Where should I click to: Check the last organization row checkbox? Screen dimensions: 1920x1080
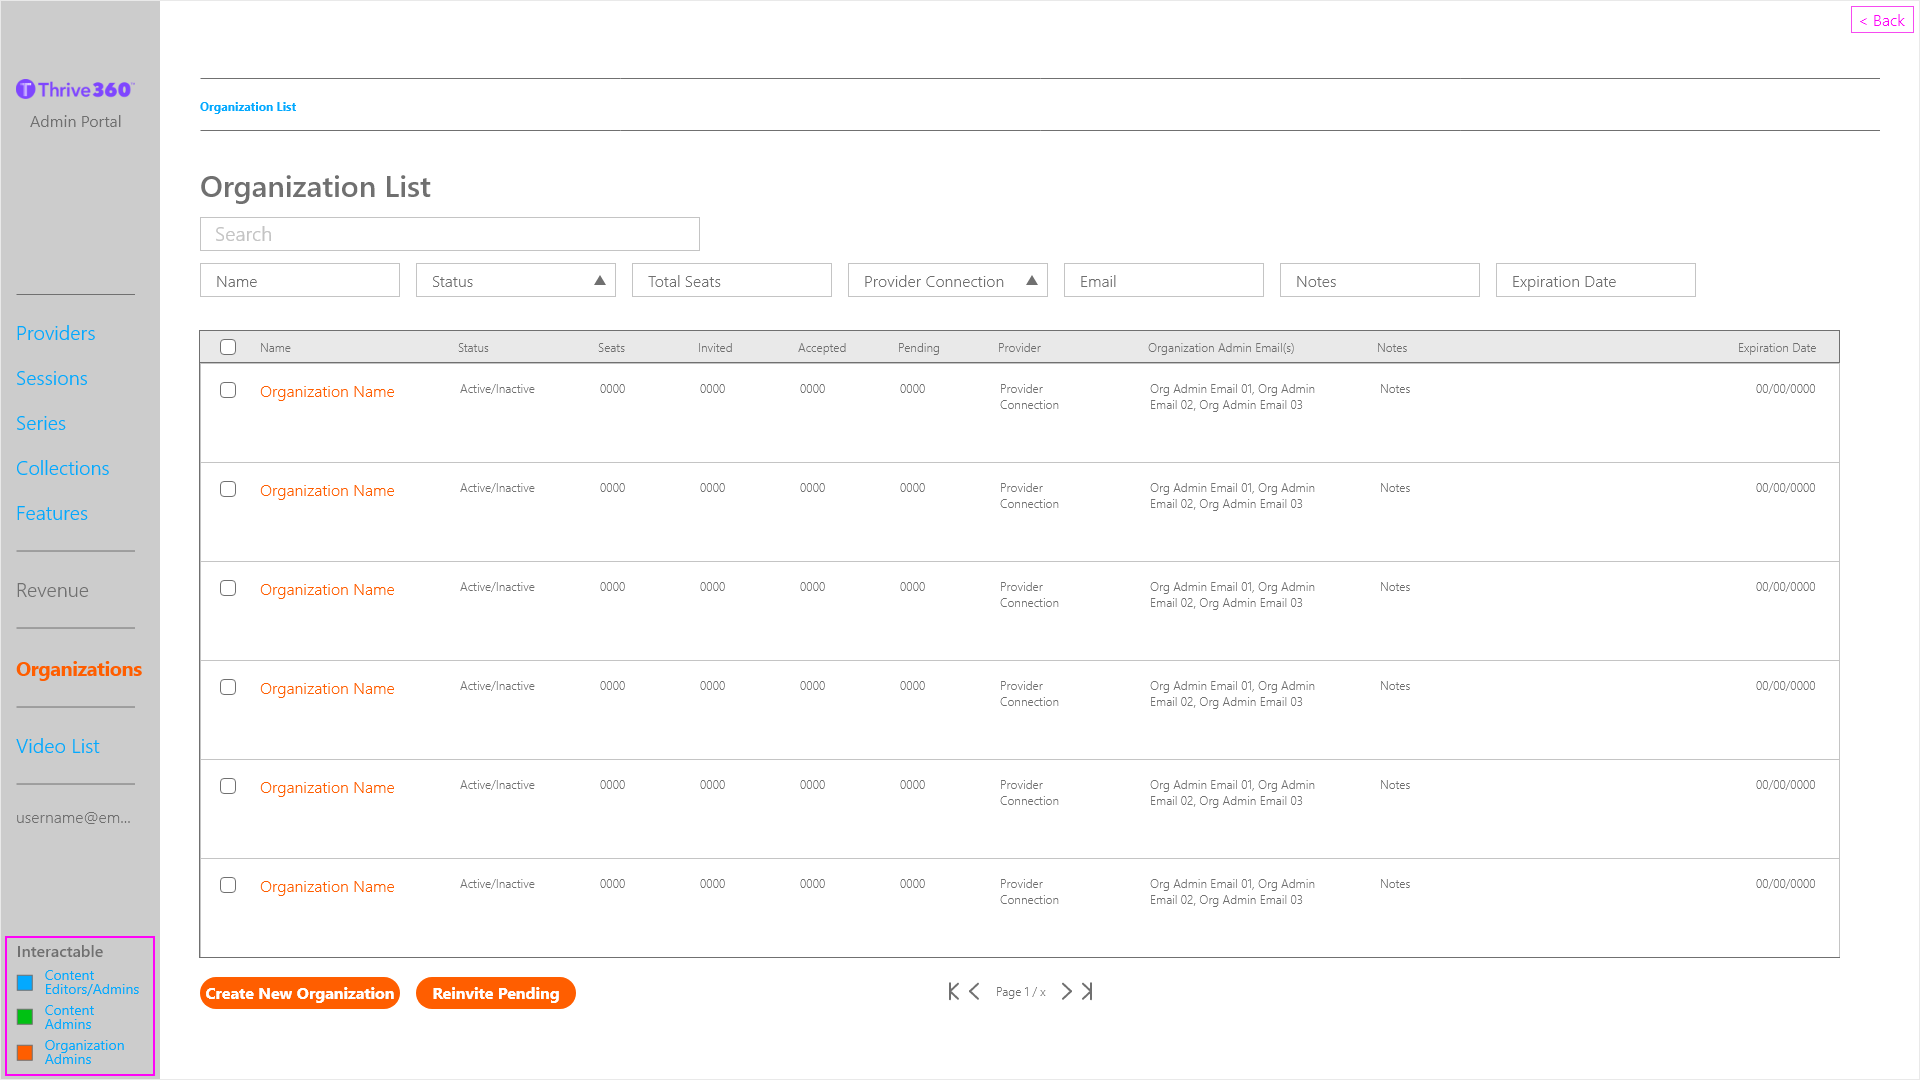(x=228, y=885)
